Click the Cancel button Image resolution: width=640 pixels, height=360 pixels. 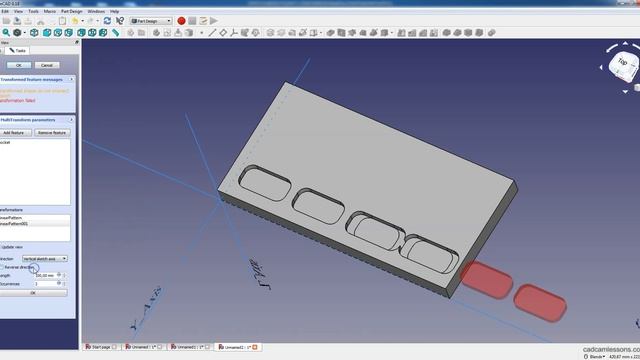tap(47, 65)
